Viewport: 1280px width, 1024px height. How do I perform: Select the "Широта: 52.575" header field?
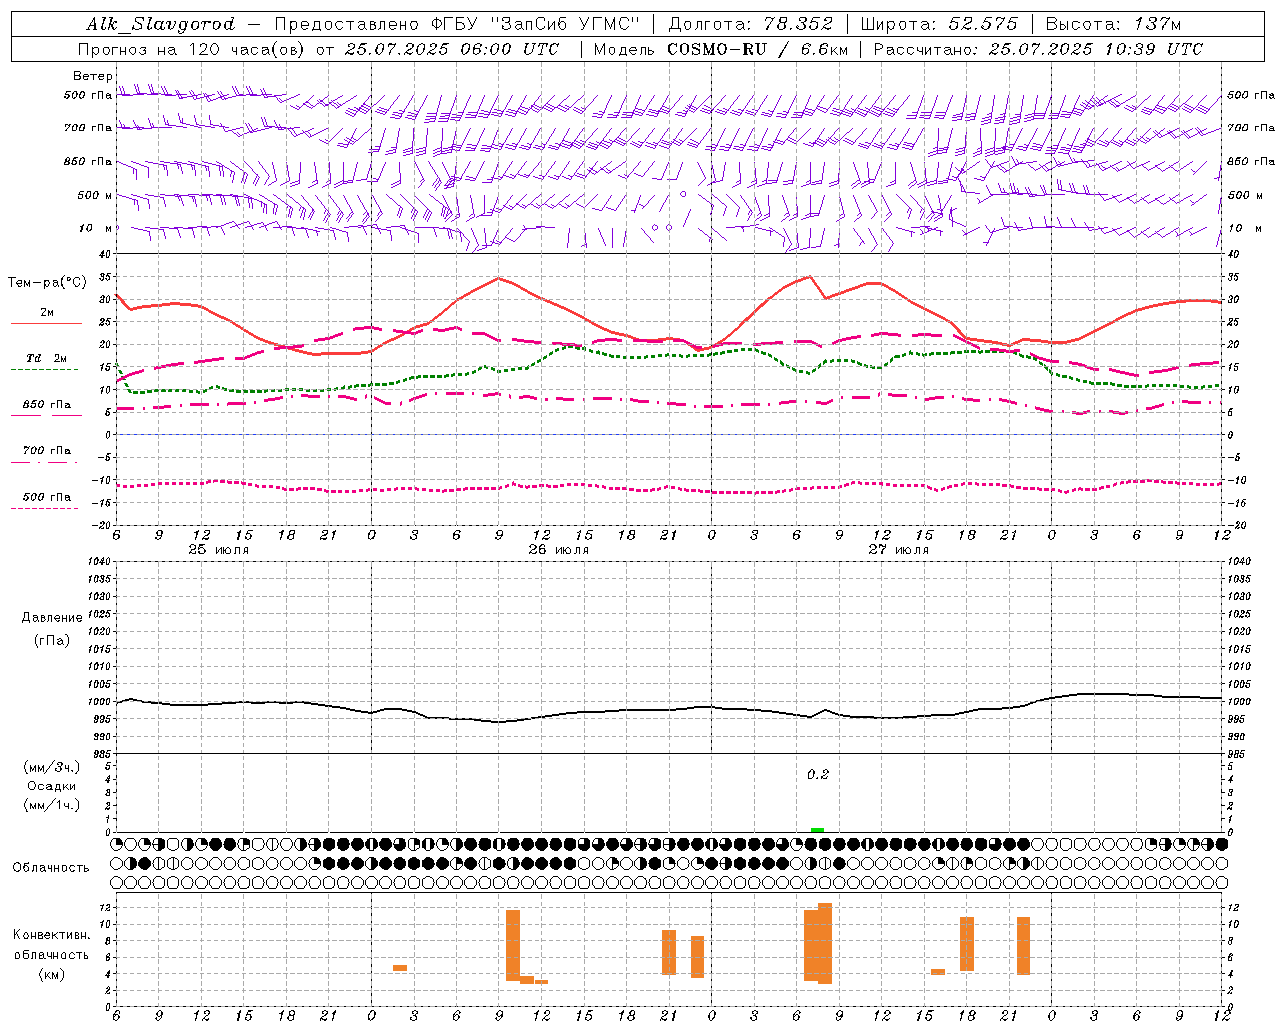pos(939,24)
